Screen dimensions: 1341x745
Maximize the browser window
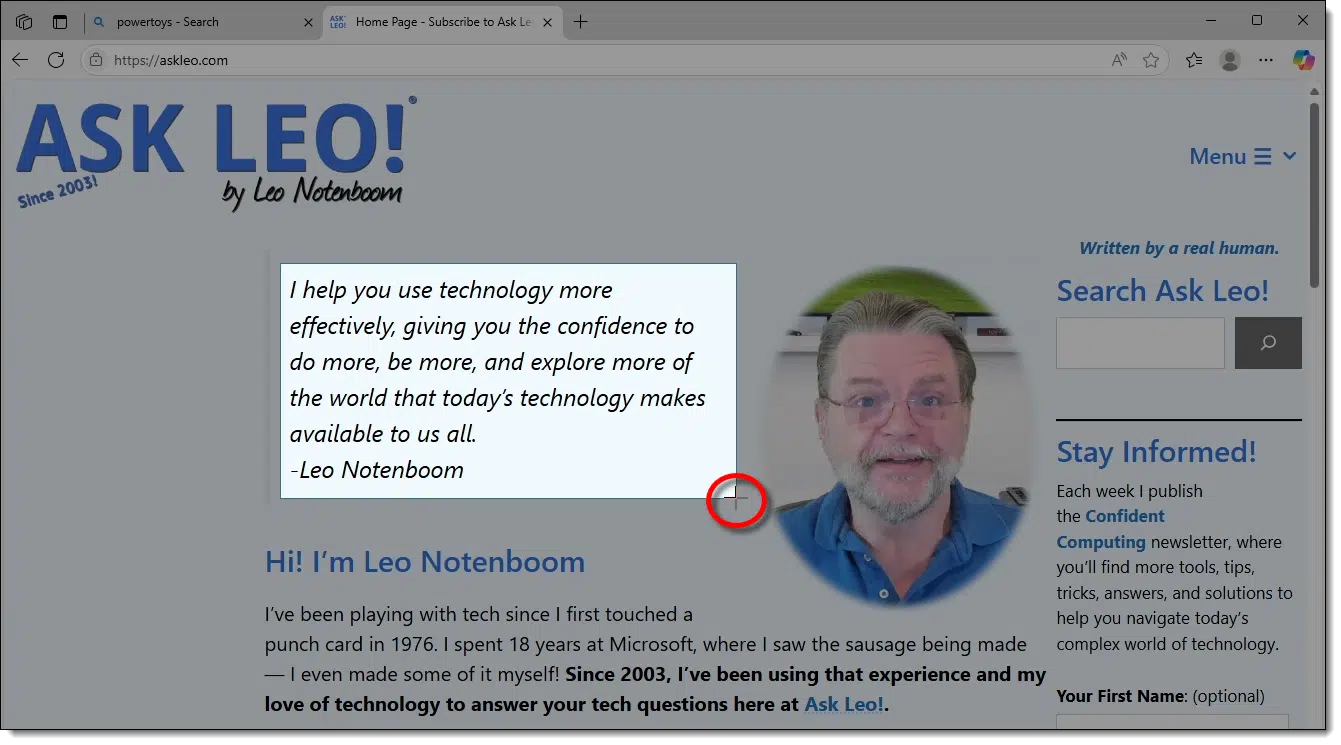point(1257,21)
